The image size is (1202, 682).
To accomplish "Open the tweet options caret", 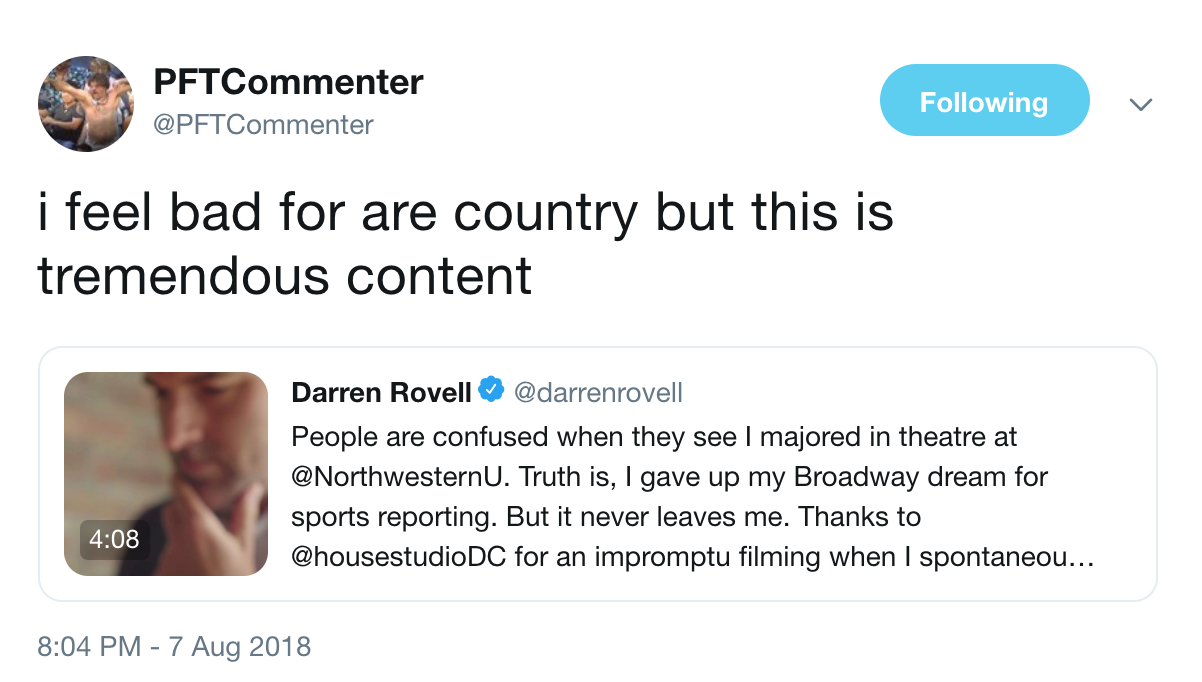I will click(x=1140, y=103).
